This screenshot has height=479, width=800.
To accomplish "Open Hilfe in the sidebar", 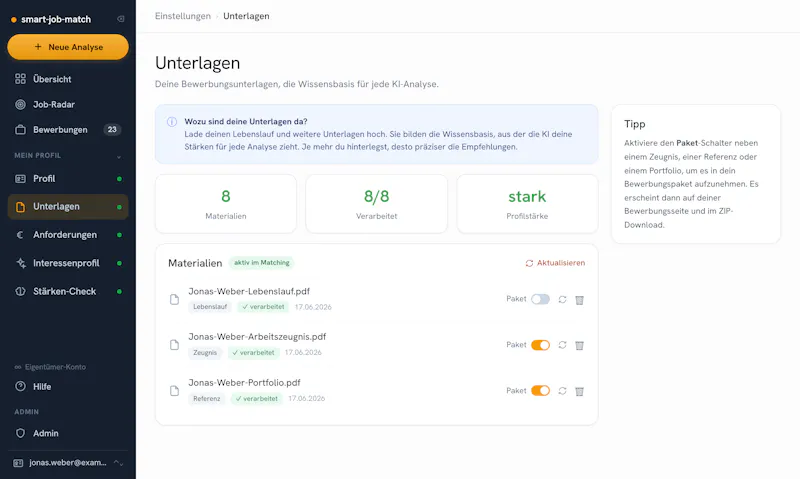I will 68,387.
